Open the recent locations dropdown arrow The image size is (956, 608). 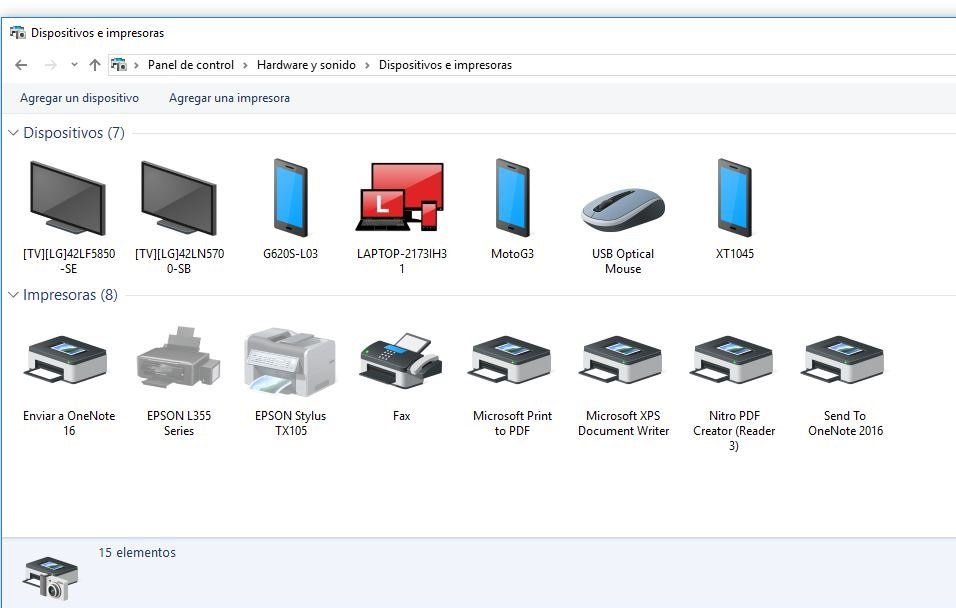click(x=74, y=64)
